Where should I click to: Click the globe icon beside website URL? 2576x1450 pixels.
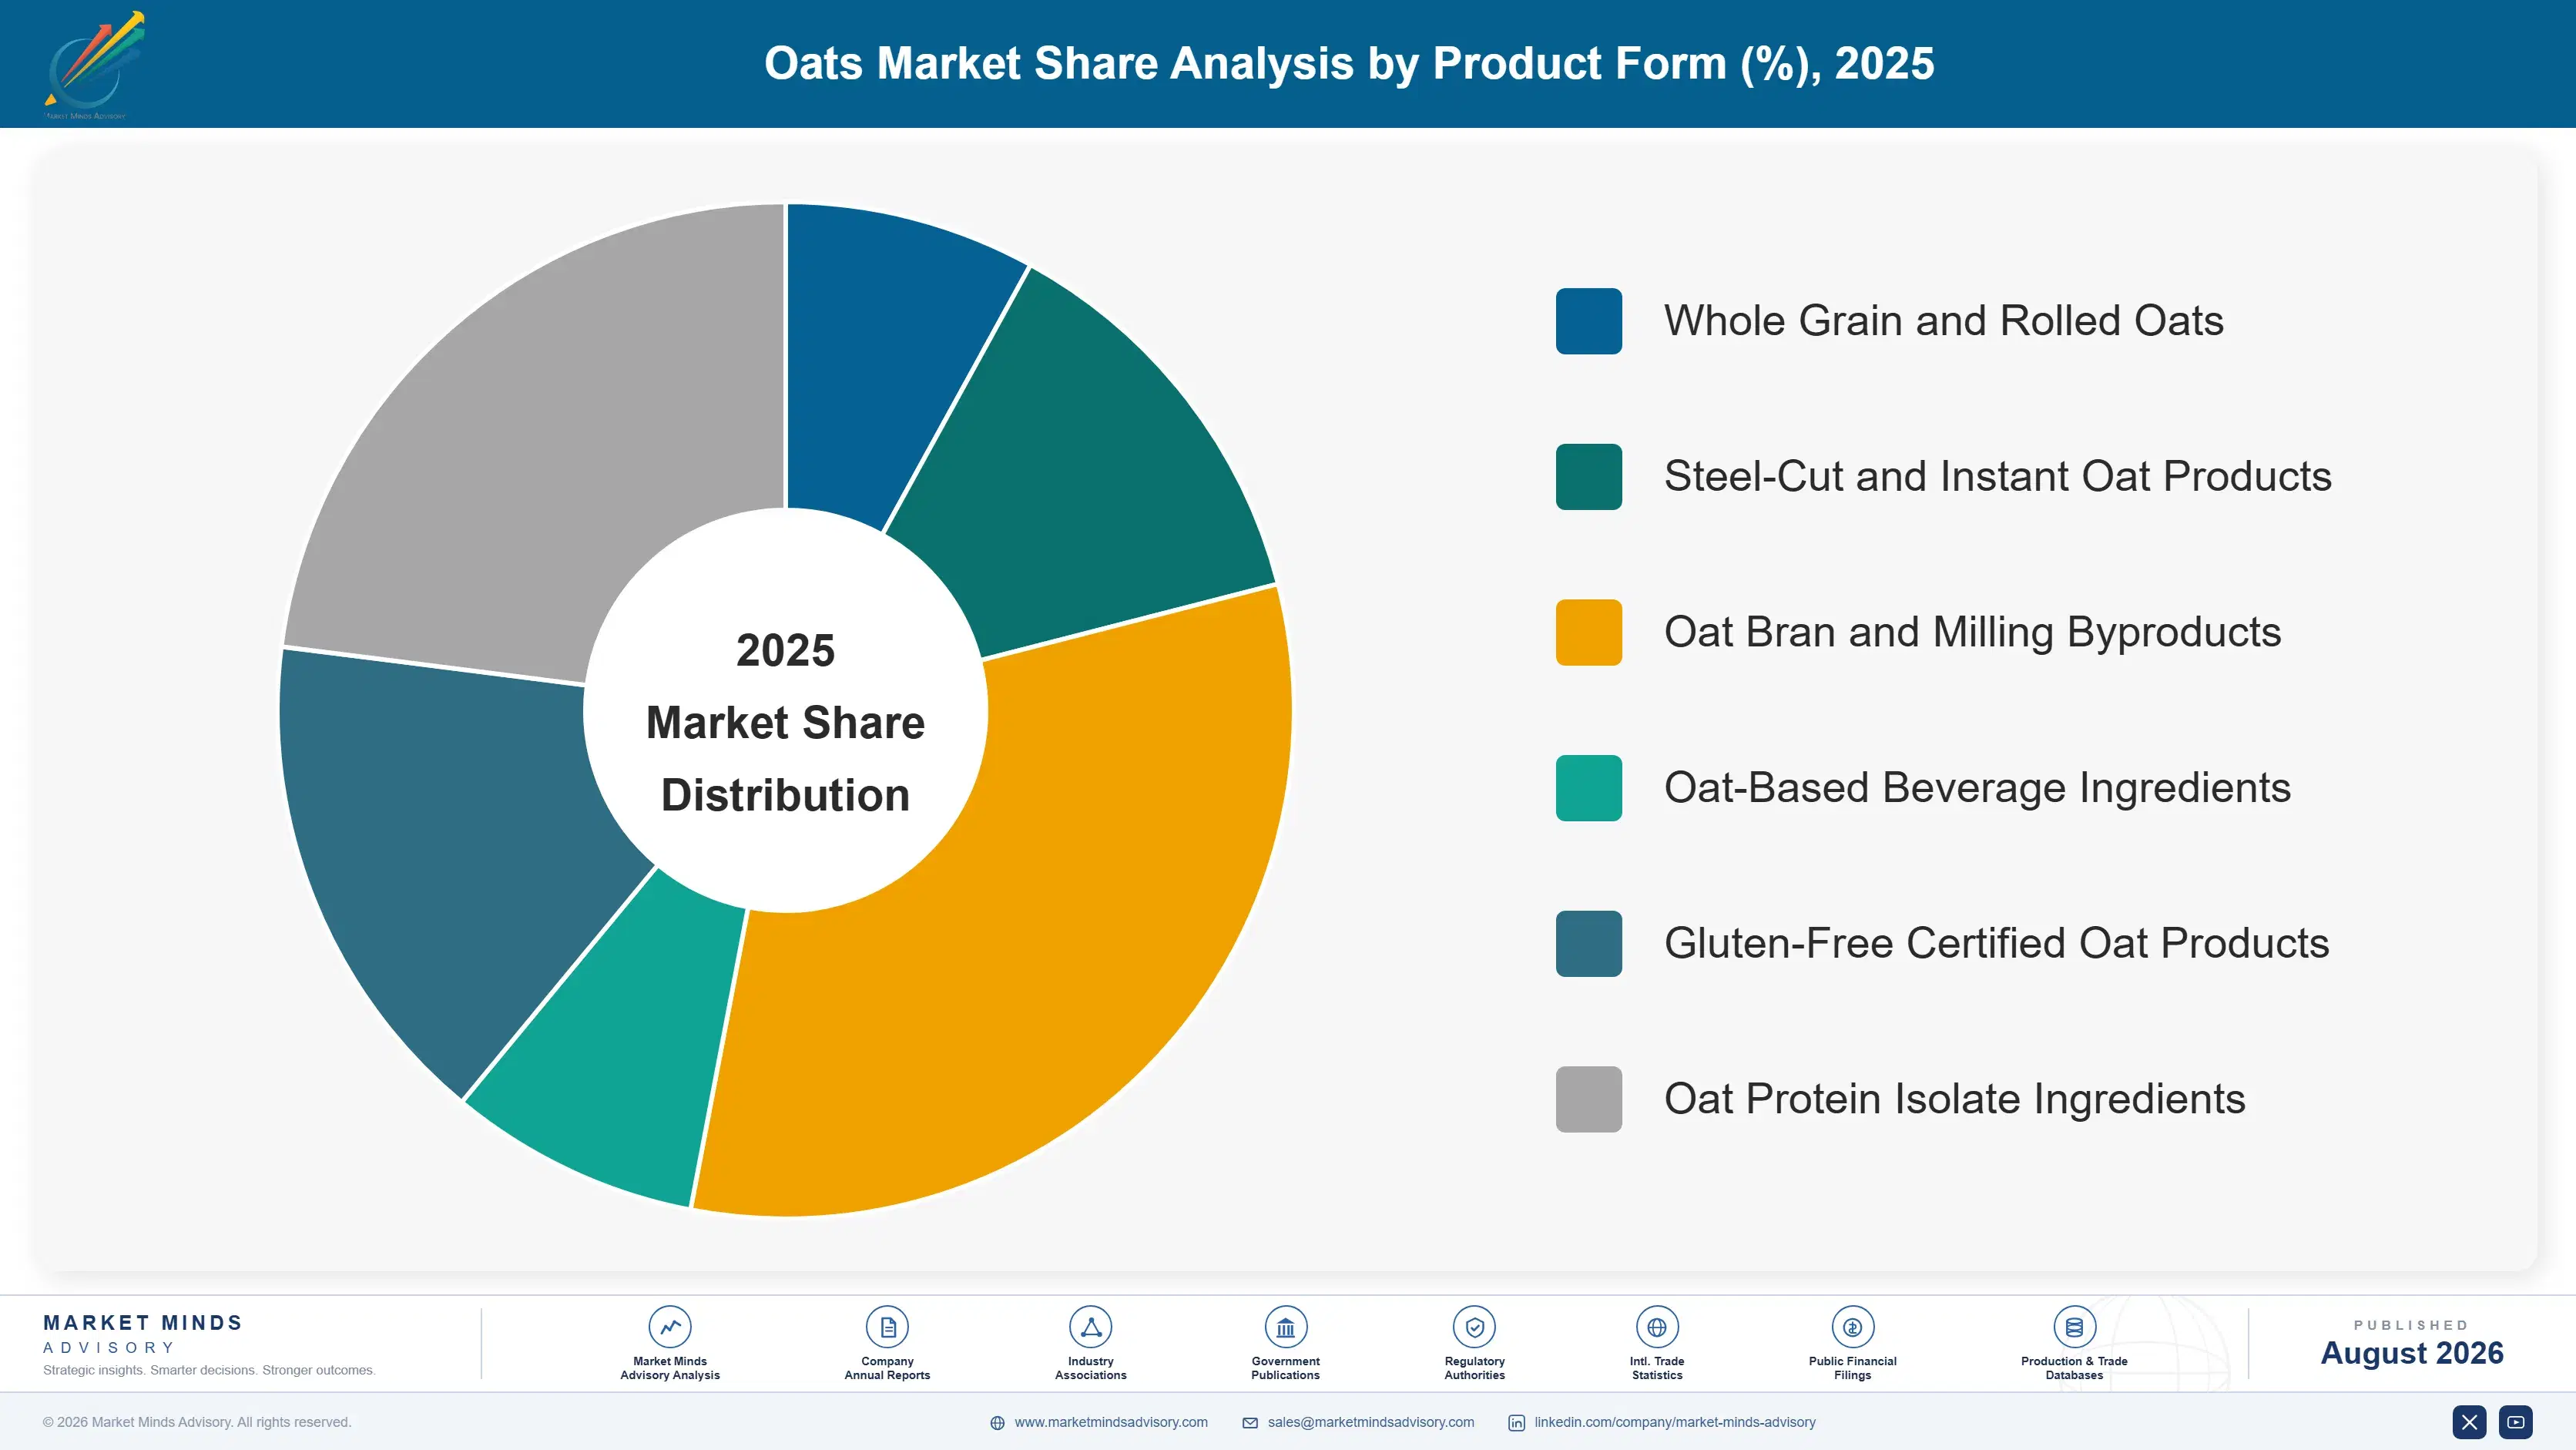coord(997,1423)
